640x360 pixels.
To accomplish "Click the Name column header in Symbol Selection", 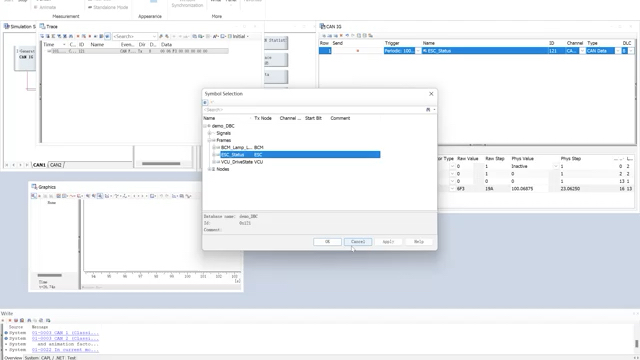I will [x=209, y=118].
